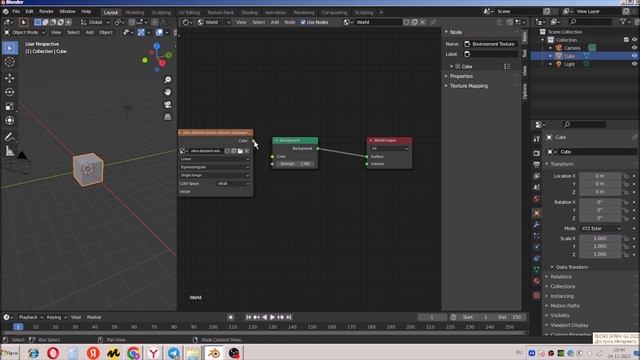Viewport: 640px width, 360px height.
Task: Open Telegram from the Windows taskbar
Action: pyautogui.click(x=173, y=353)
